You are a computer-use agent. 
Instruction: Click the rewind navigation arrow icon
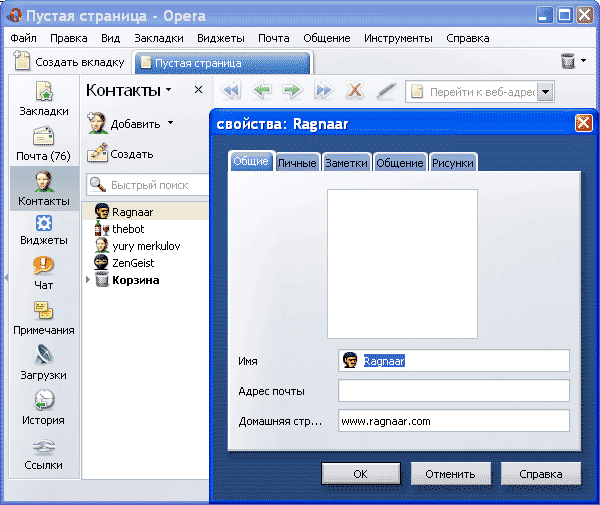click(232, 91)
